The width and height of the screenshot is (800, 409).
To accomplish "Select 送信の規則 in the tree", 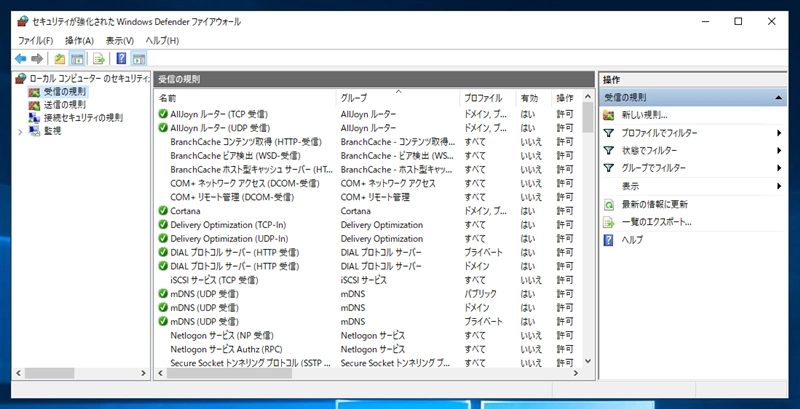I will [x=64, y=105].
